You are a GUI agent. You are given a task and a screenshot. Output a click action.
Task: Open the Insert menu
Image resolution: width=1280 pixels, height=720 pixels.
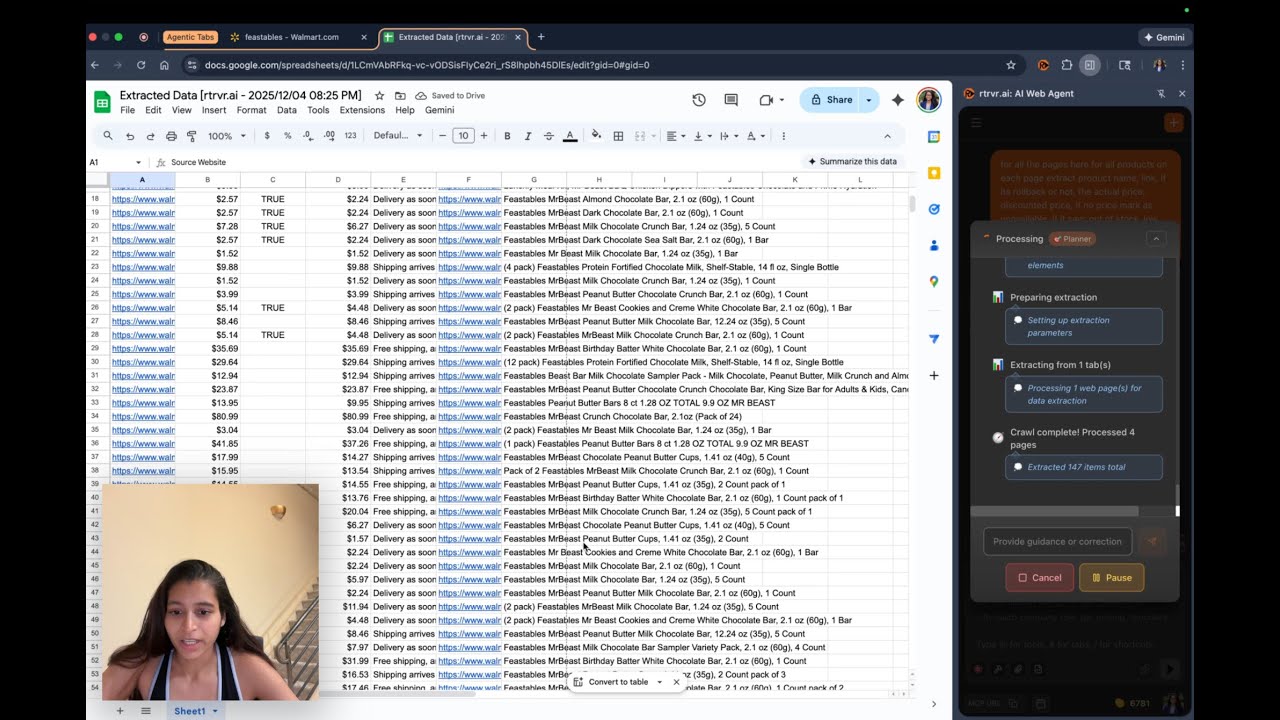tap(214, 110)
